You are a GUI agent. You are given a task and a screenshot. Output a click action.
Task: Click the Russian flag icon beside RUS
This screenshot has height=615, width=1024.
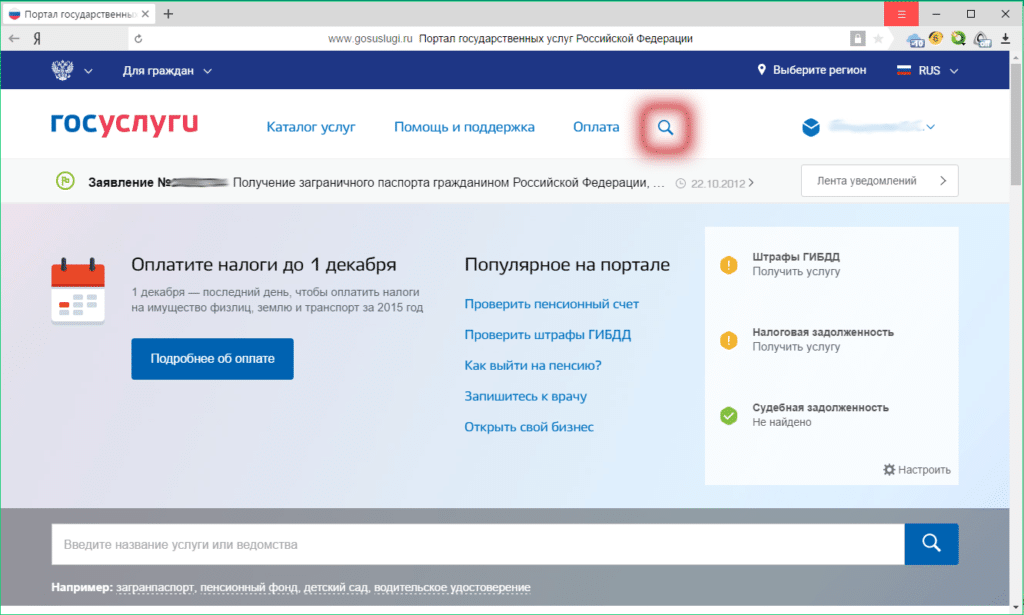904,71
